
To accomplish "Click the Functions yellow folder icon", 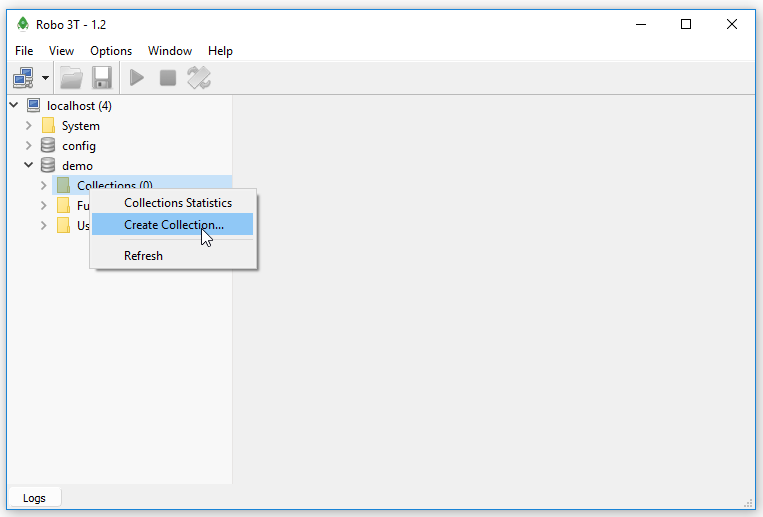I will click(63, 205).
